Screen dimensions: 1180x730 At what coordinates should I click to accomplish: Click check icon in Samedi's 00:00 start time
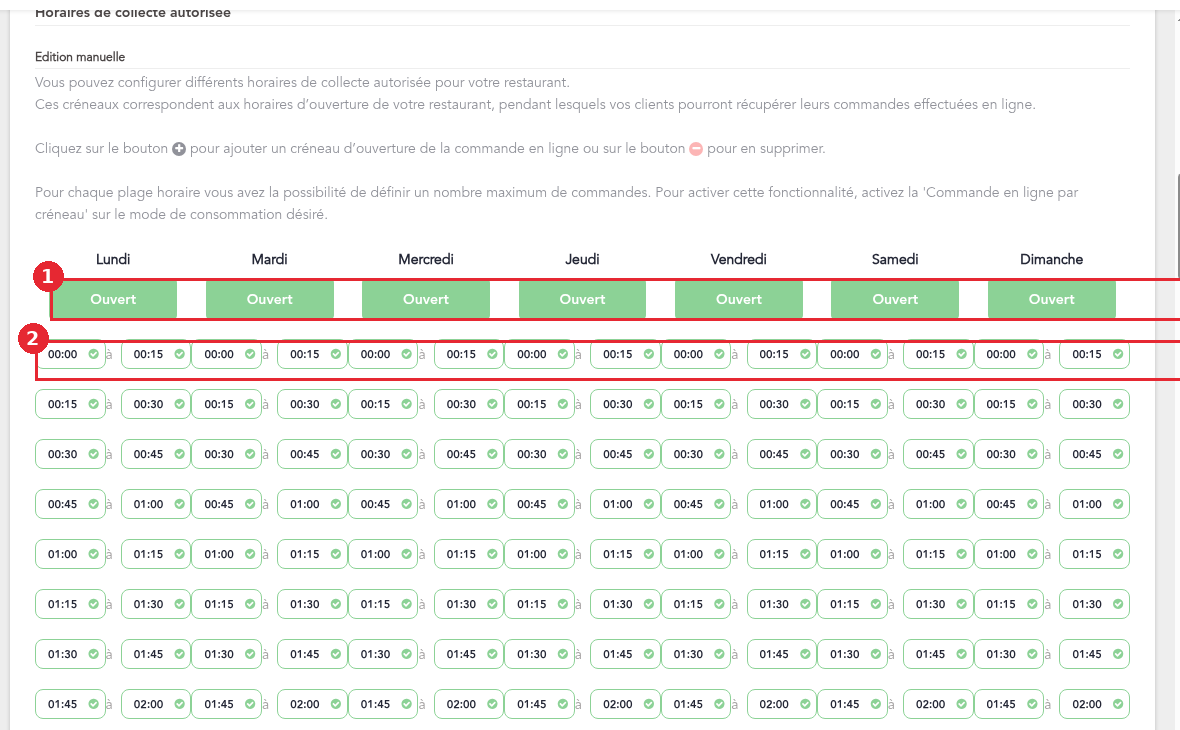[x=876, y=354]
